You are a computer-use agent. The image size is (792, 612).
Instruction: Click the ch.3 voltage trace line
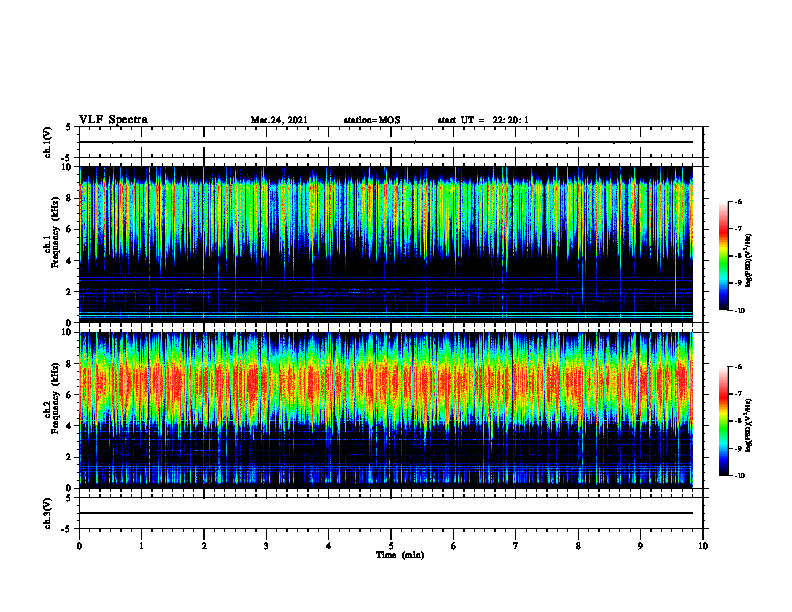coord(386,513)
